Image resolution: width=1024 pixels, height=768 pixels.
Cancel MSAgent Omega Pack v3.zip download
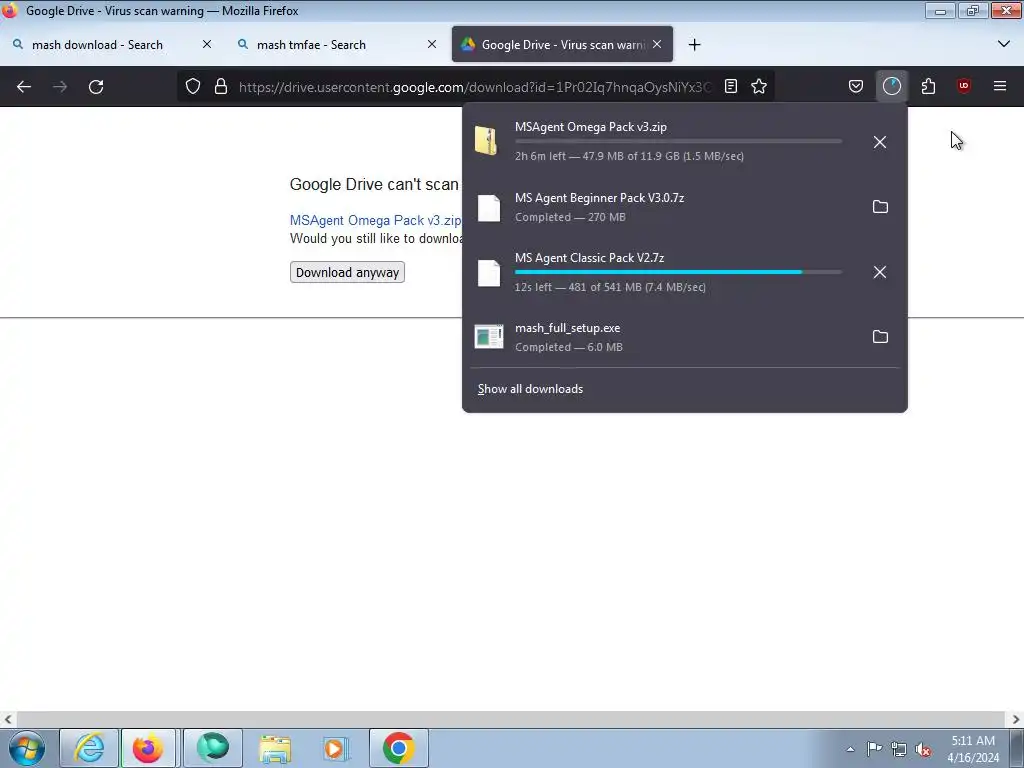click(880, 142)
